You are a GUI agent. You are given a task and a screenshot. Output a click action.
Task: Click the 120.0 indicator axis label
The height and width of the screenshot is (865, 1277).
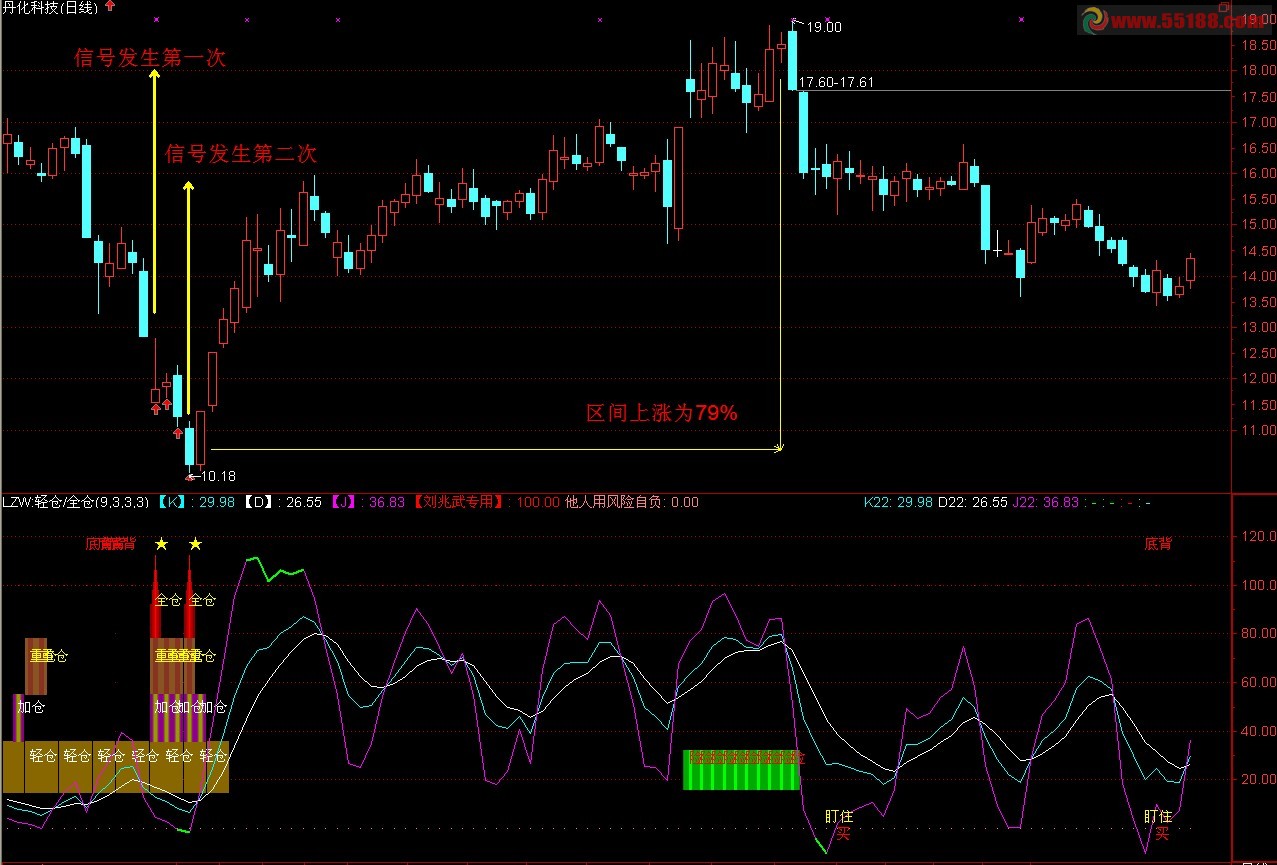point(1257,537)
